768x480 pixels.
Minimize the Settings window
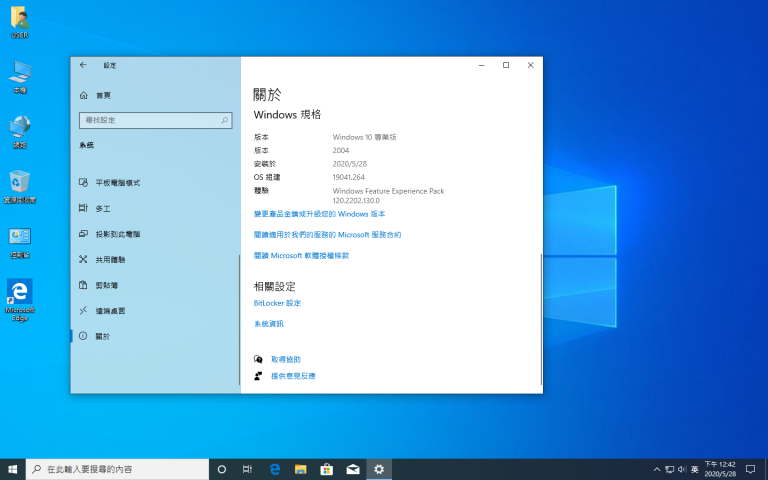tap(481, 65)
